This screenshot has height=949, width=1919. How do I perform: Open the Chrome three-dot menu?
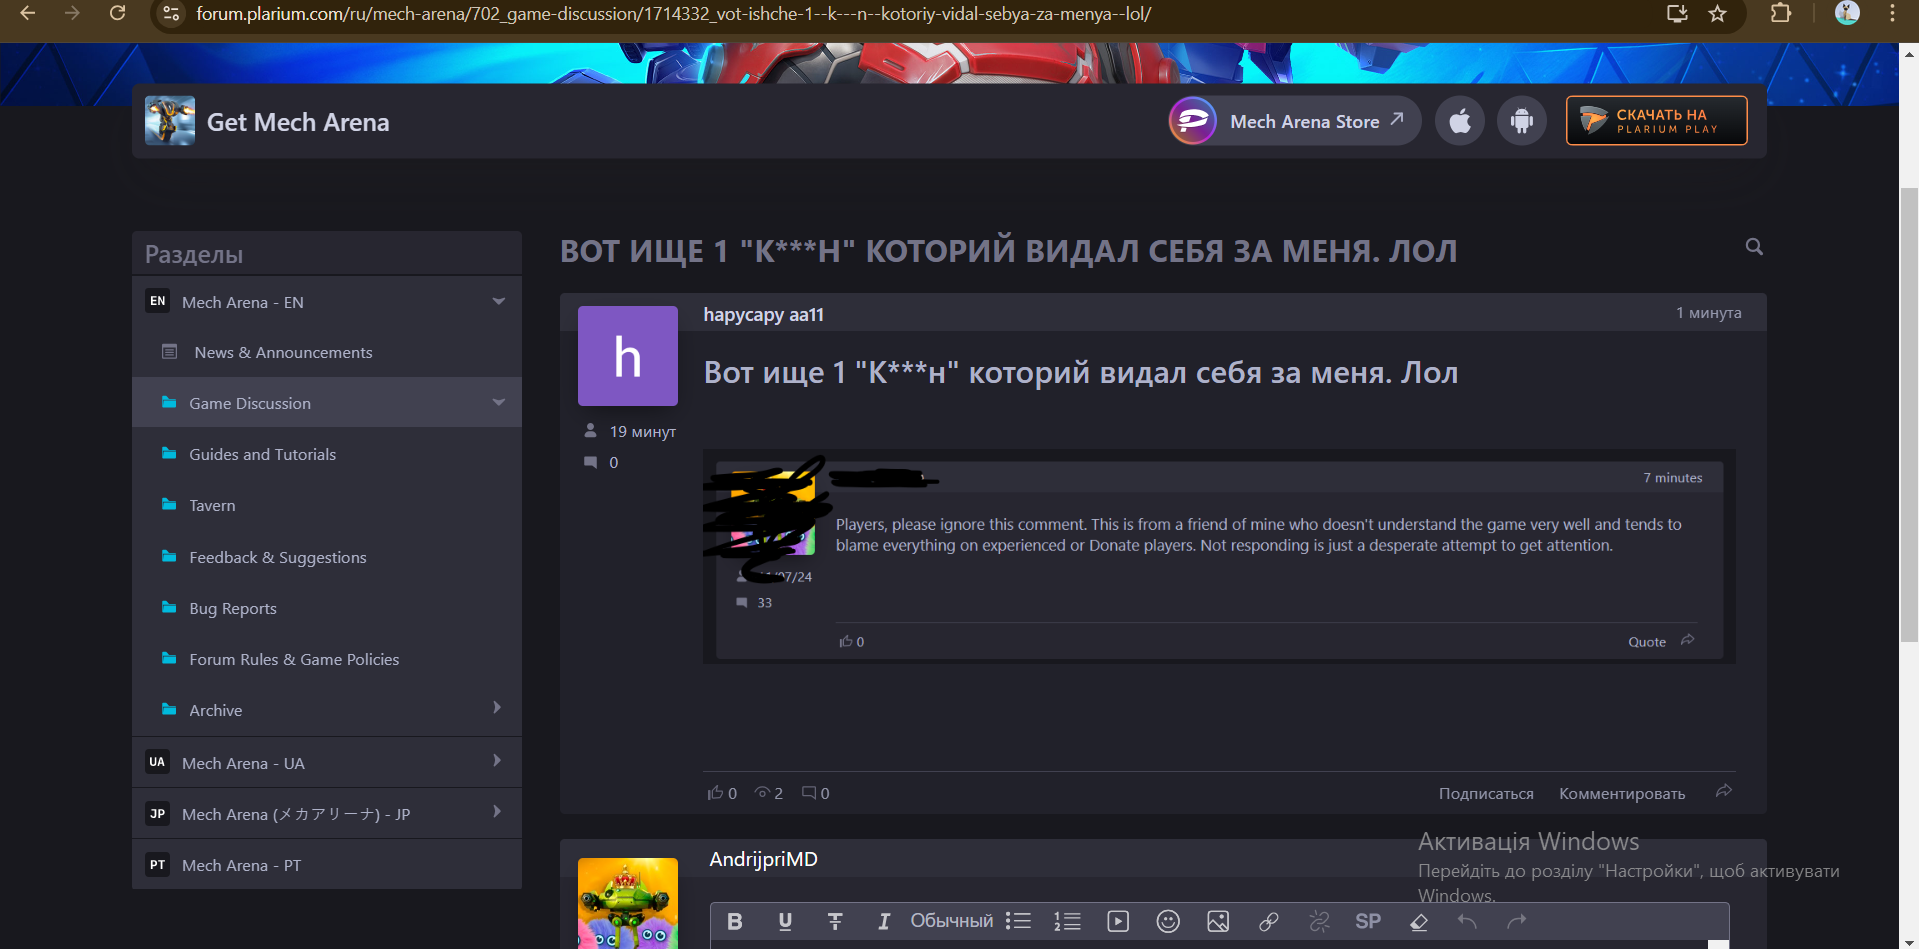[1892, 13]
